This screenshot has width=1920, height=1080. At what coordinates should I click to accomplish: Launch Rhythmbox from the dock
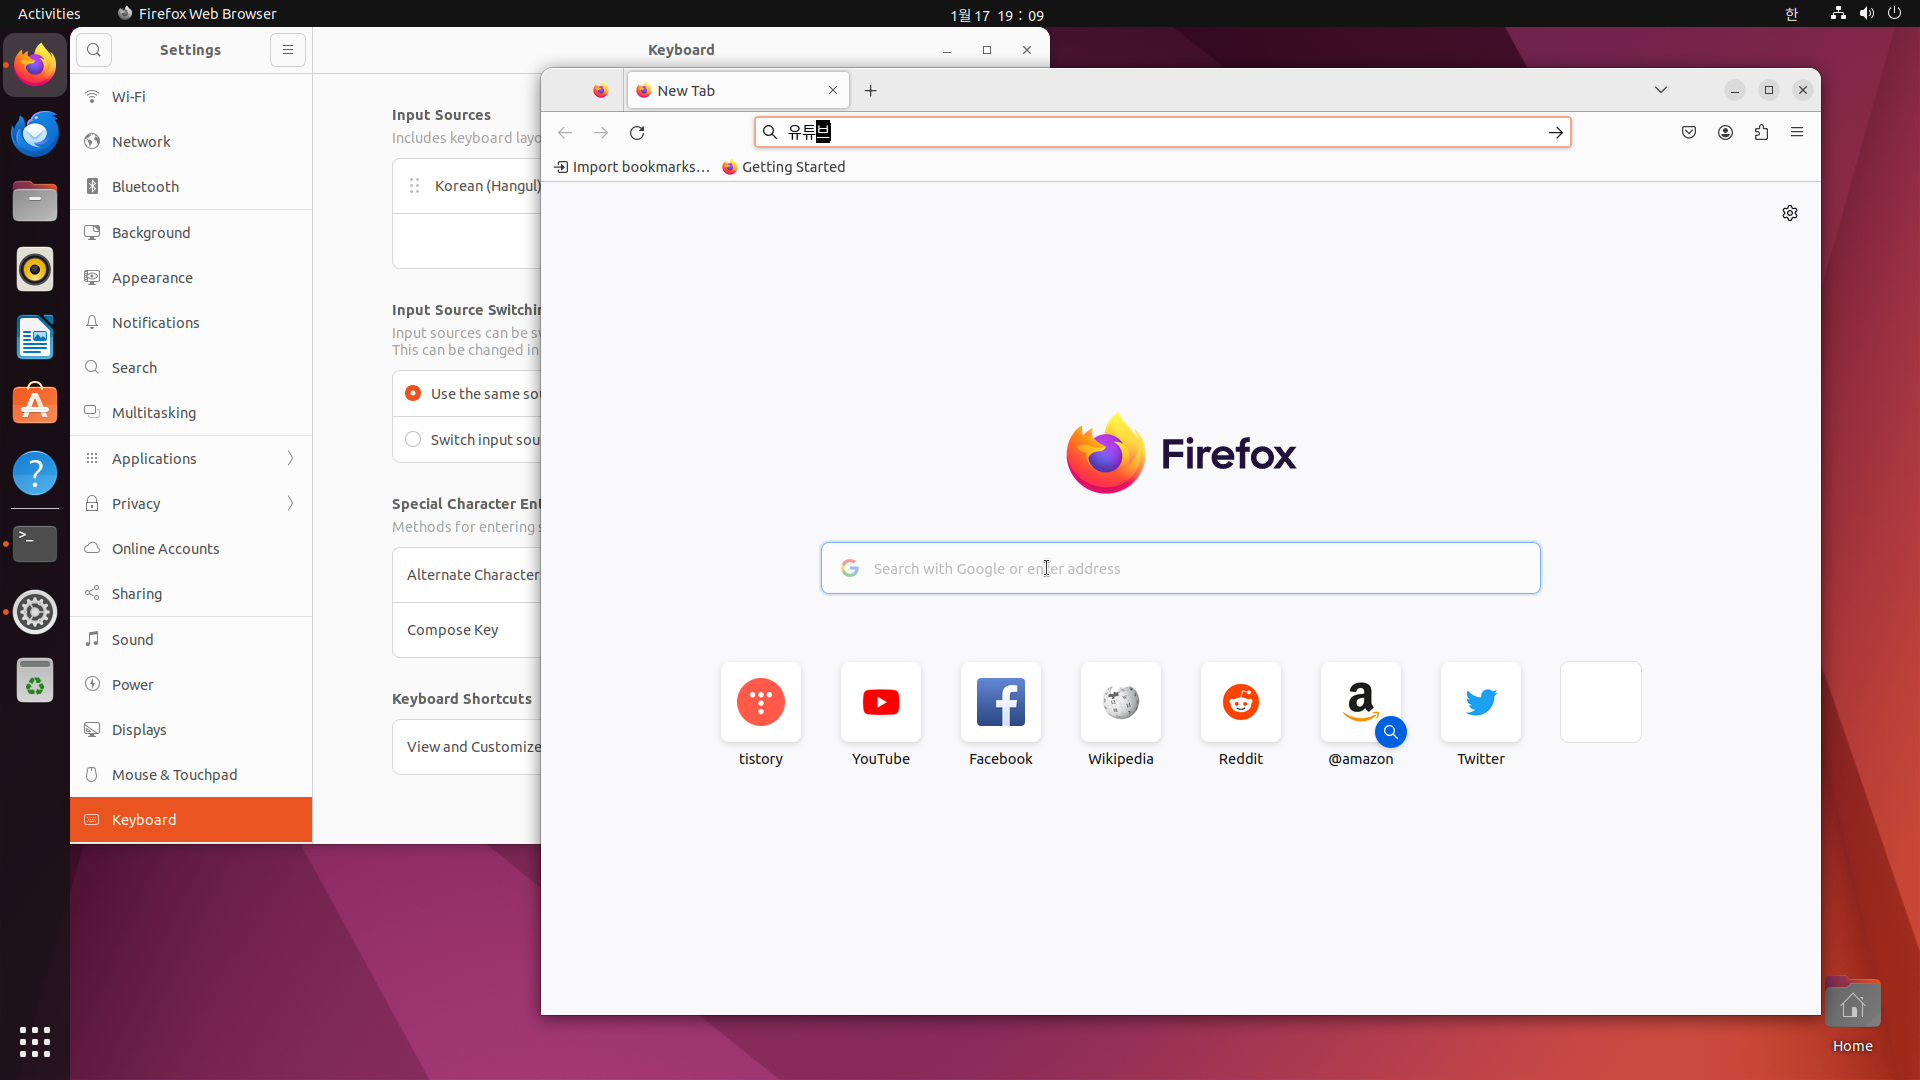pos(35,269)
